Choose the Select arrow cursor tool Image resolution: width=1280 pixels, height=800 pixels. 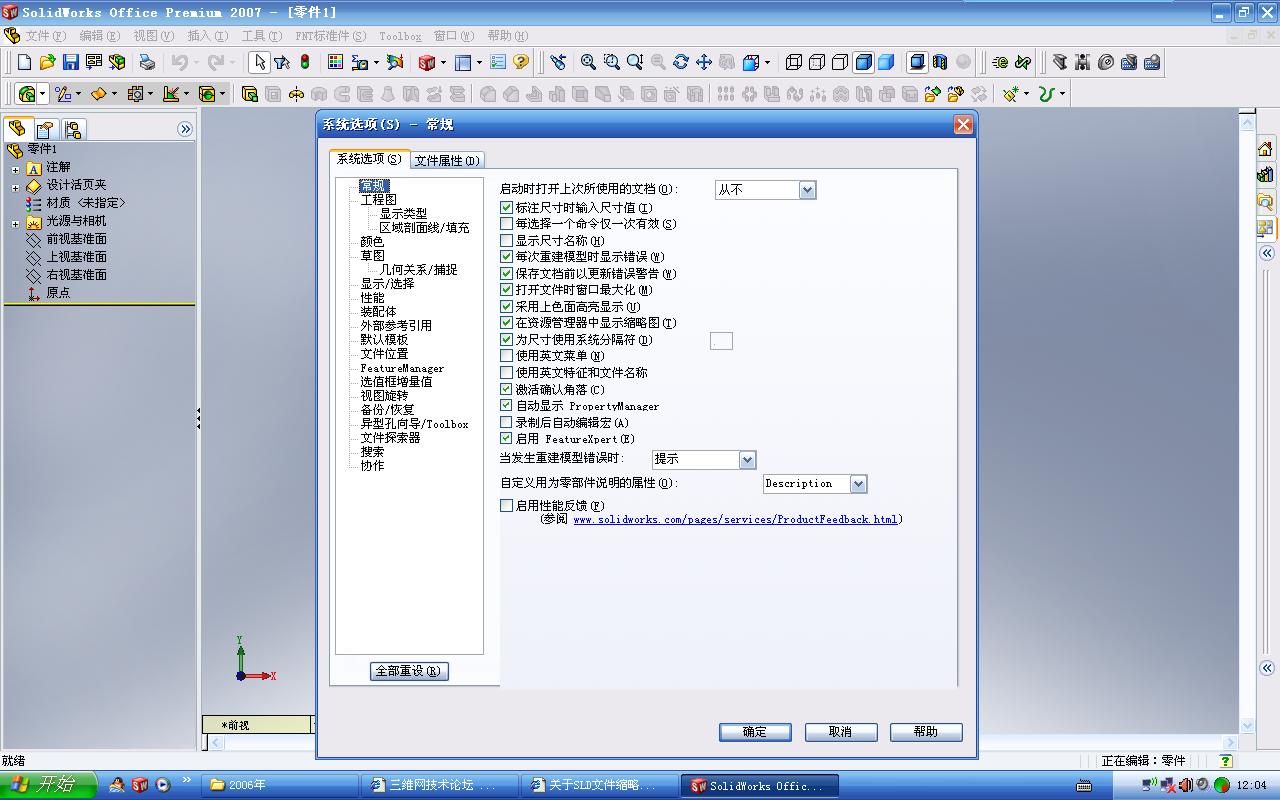pos(259,62)
